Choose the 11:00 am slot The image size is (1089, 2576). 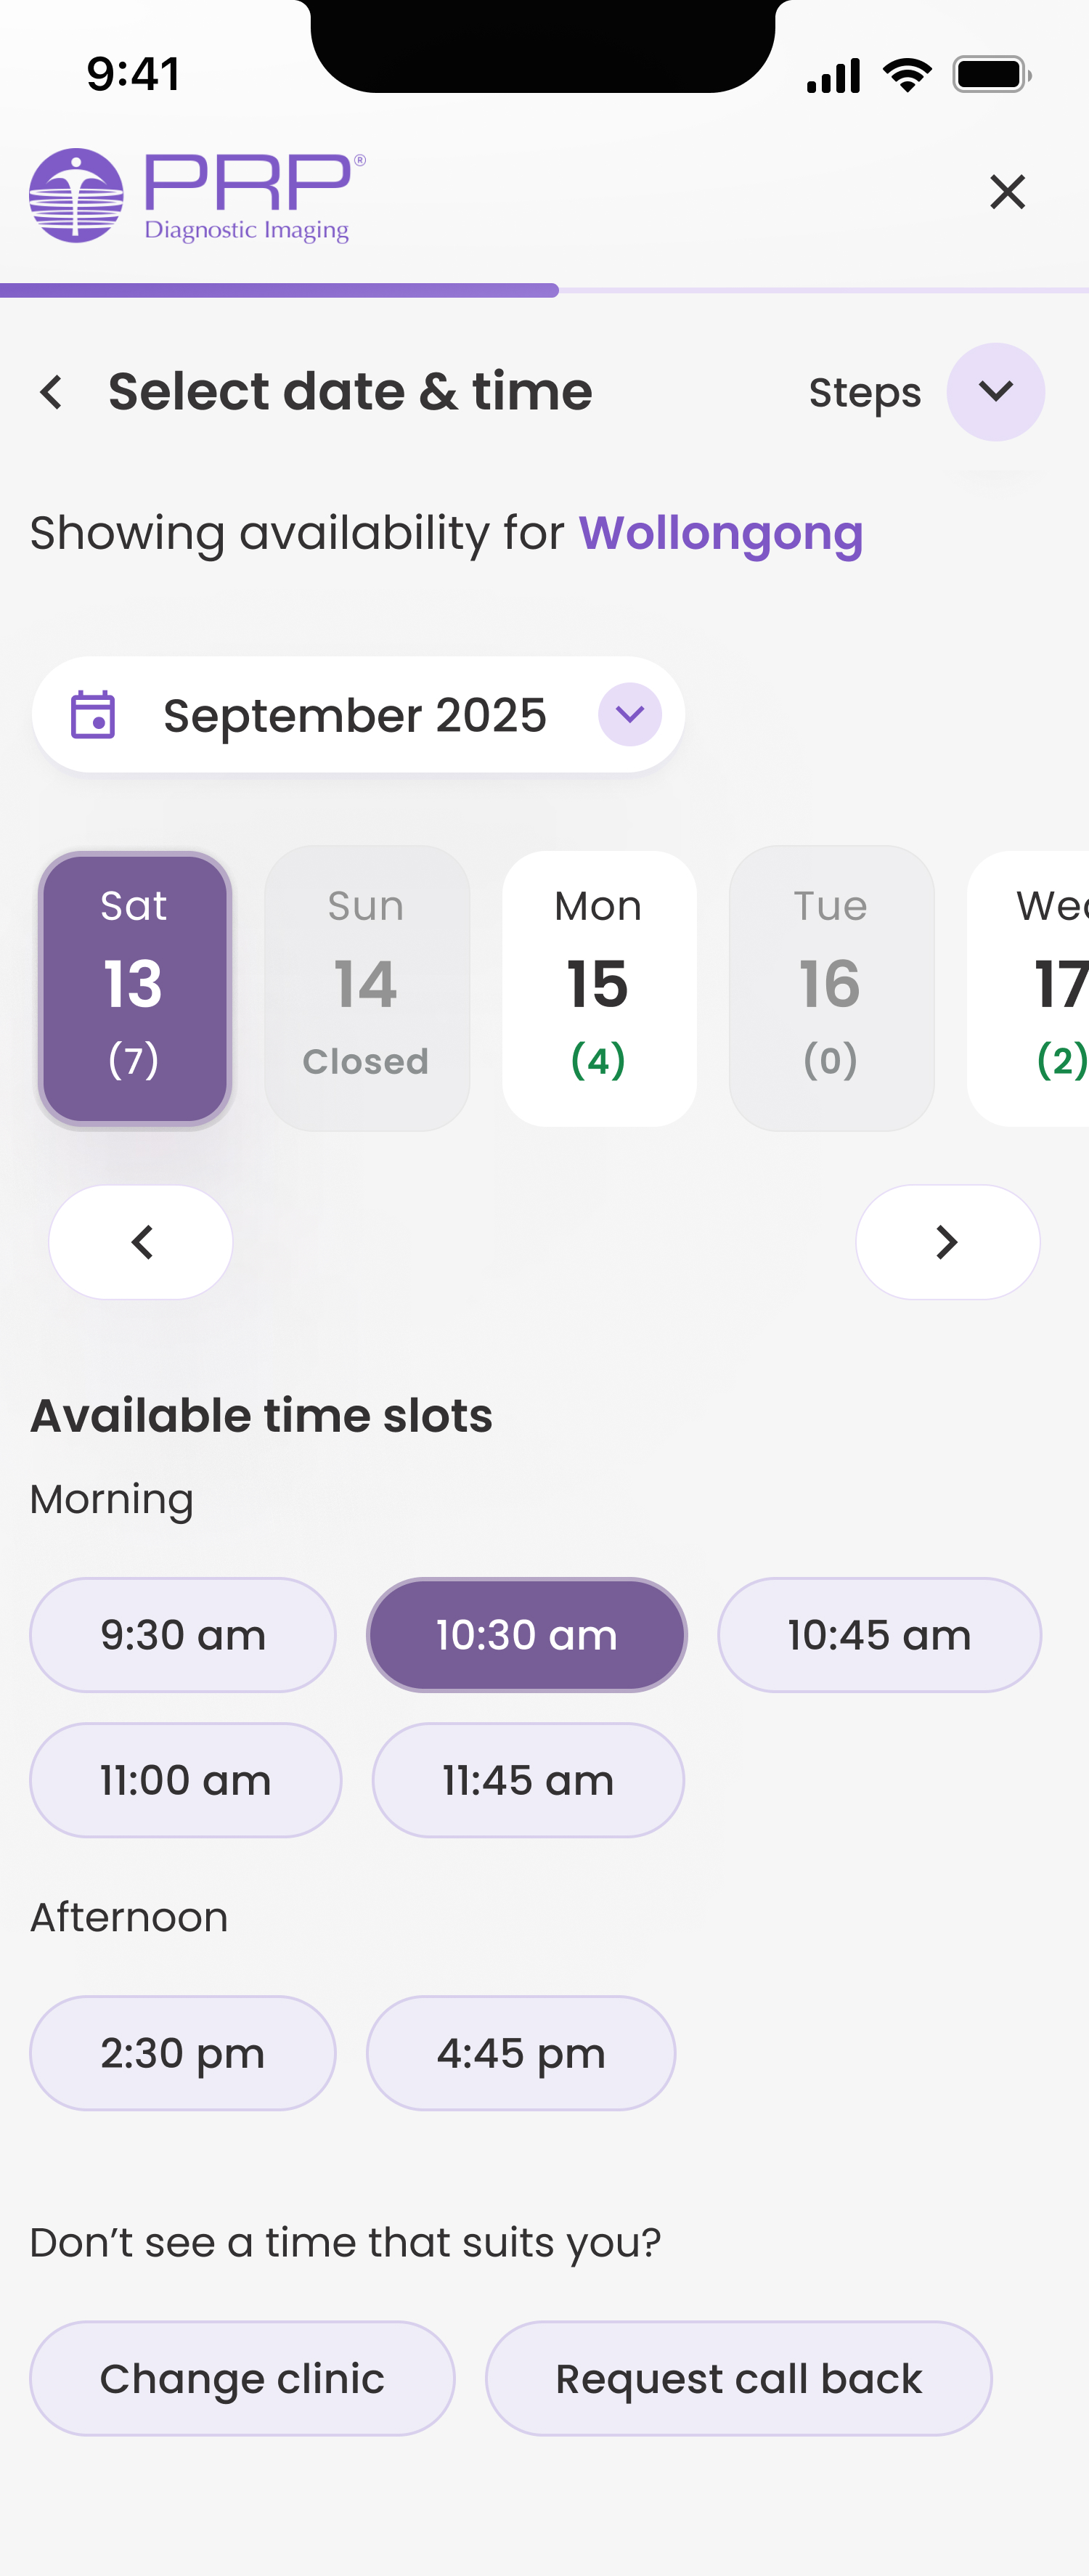[x=186, y=1780]
